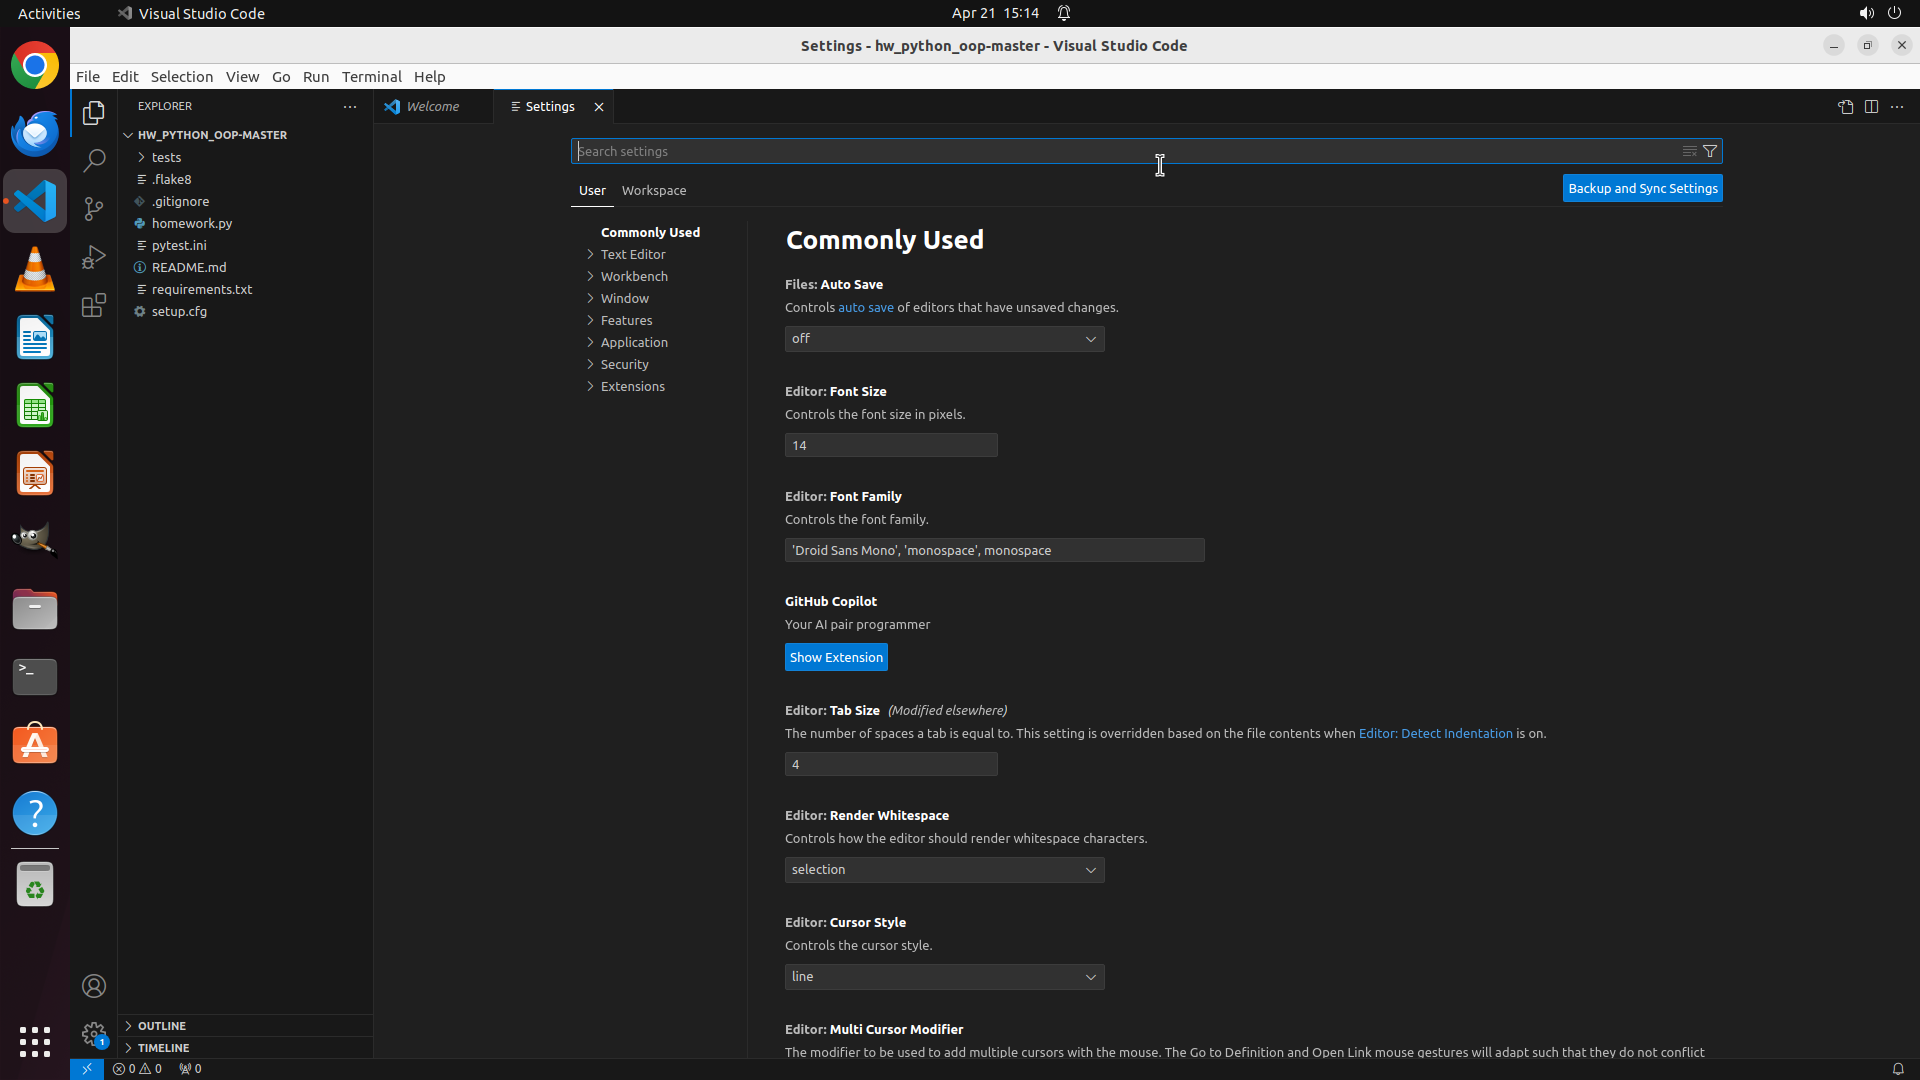1920x1080 pixels.
Task: Expand the tests folder in Explorer
Action: [166, 157]
